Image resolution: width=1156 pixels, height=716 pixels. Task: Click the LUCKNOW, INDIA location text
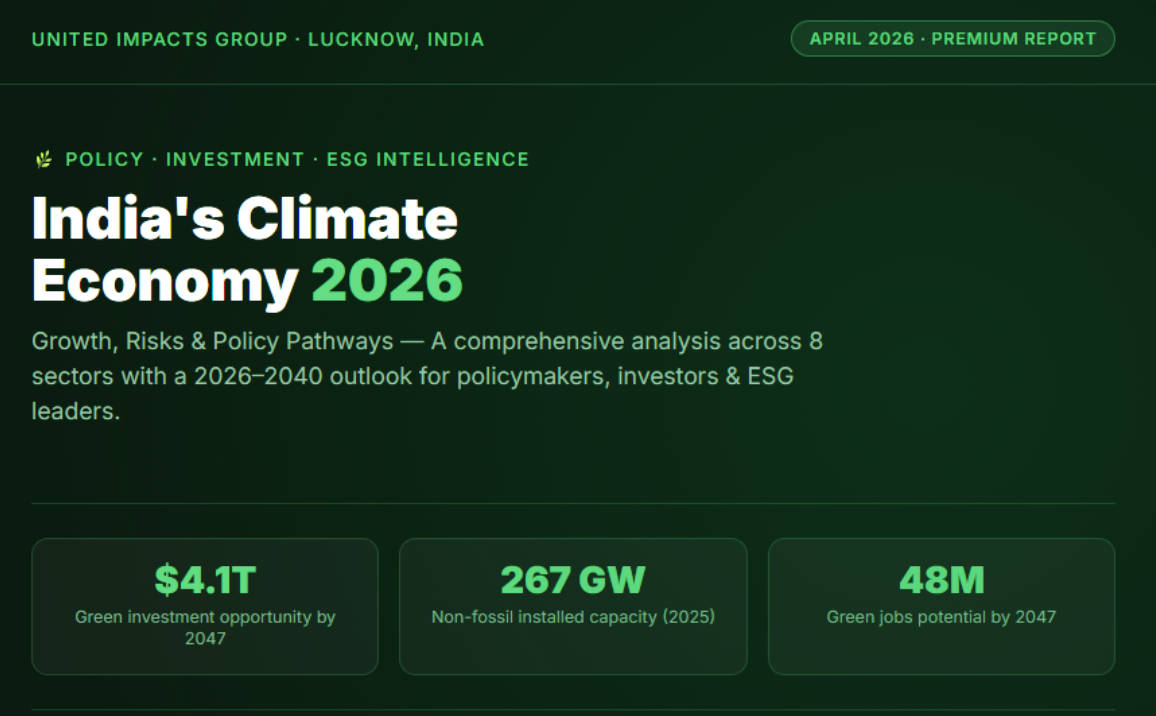(x=399, y=39)
